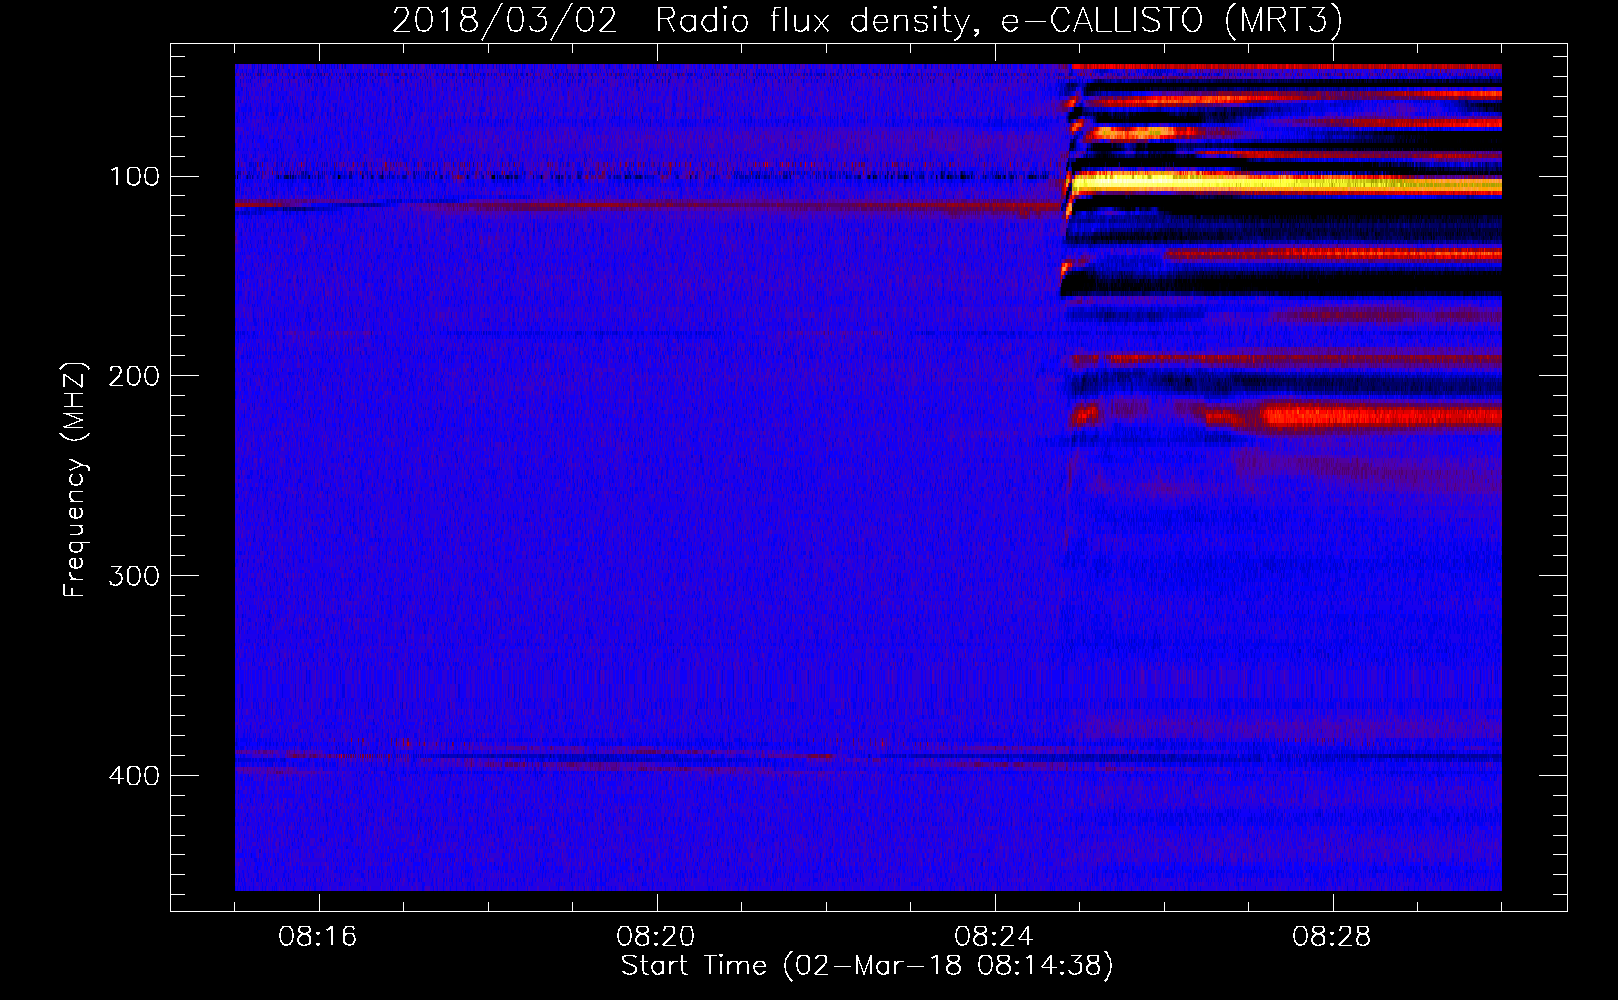1618x1000 pixels.
Task: Click the 08:28 time tick label
Action: [1332, 937]
